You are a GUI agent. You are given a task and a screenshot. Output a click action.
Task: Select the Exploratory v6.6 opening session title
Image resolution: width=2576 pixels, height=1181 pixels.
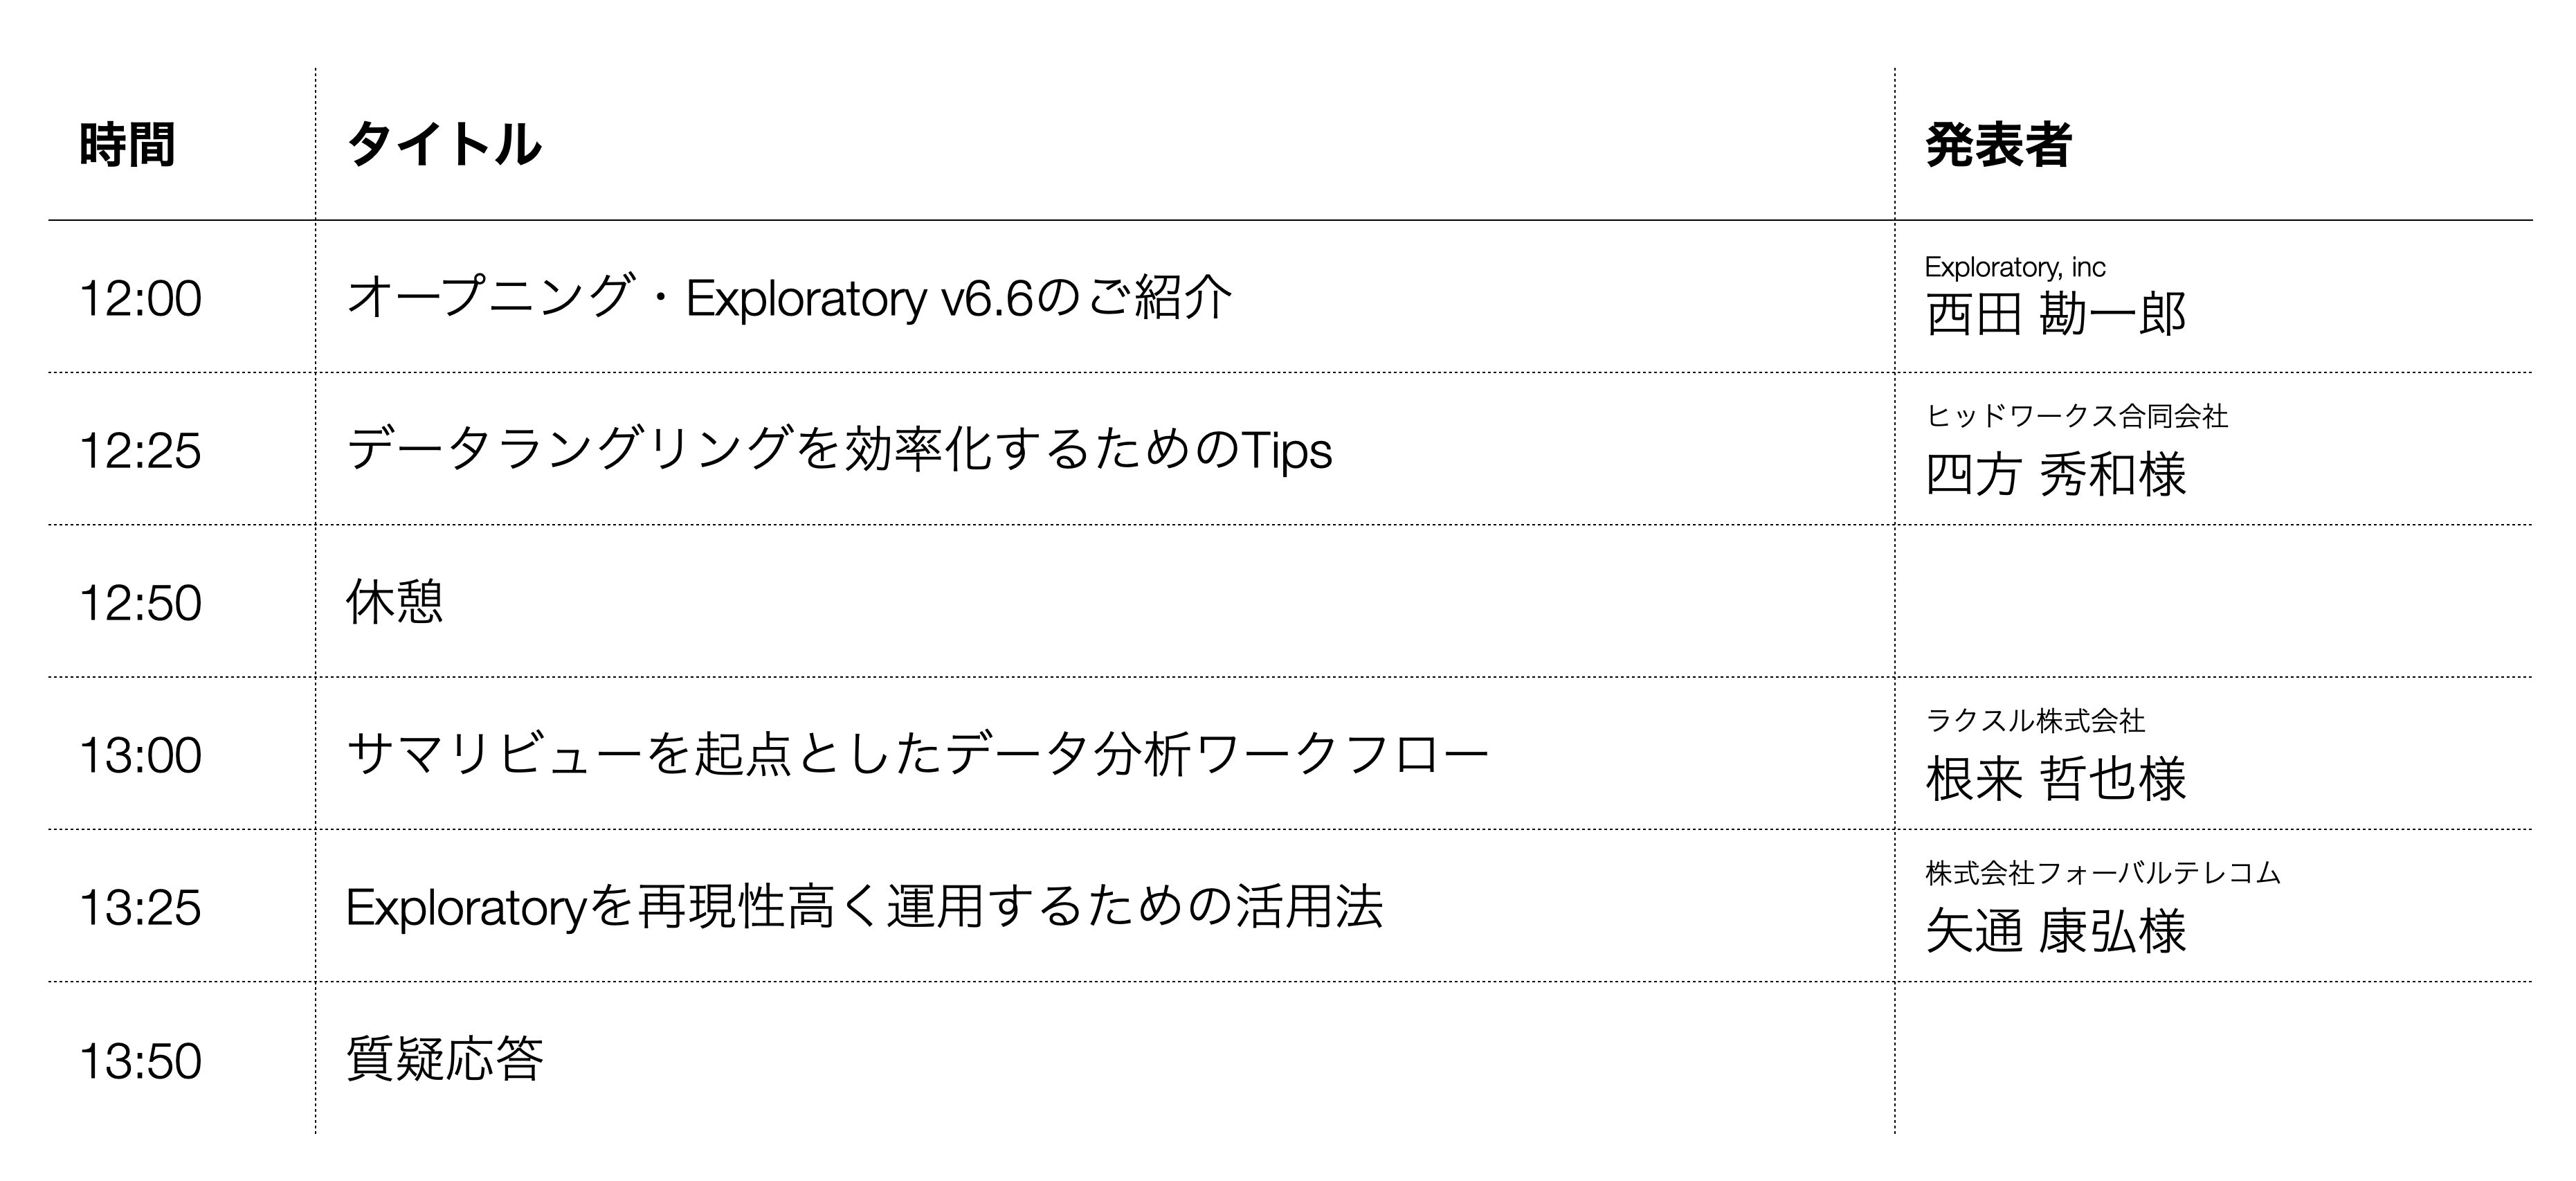(x=788, y=298)
